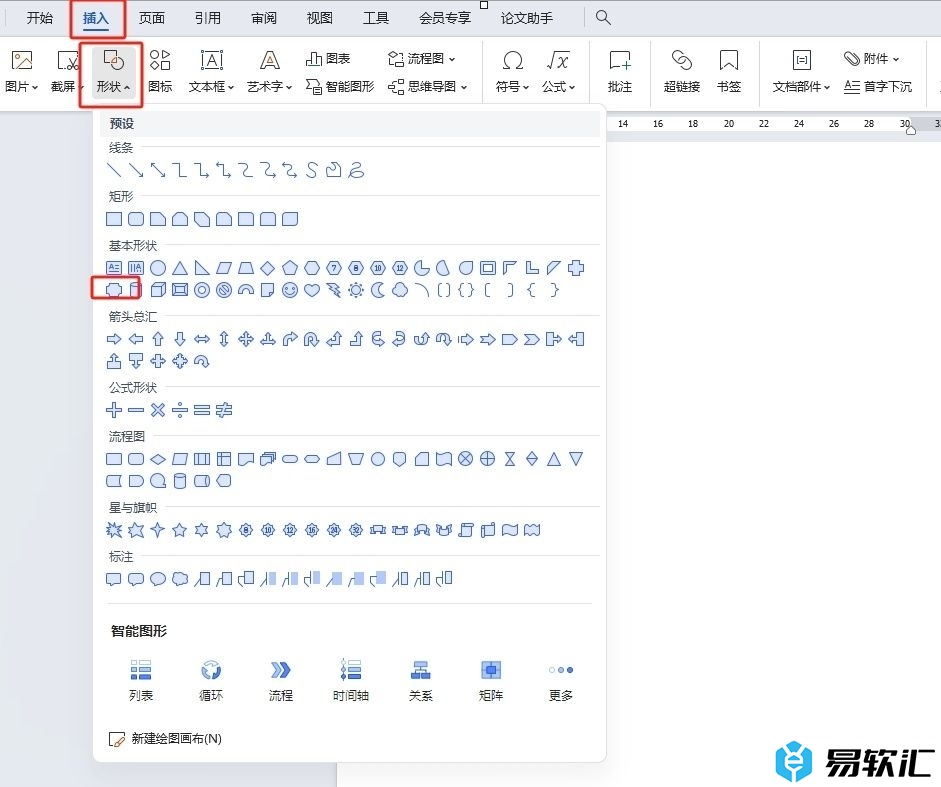Select the freeform scribble line shape
Viewport: 941px width, 787px height.
356,170
